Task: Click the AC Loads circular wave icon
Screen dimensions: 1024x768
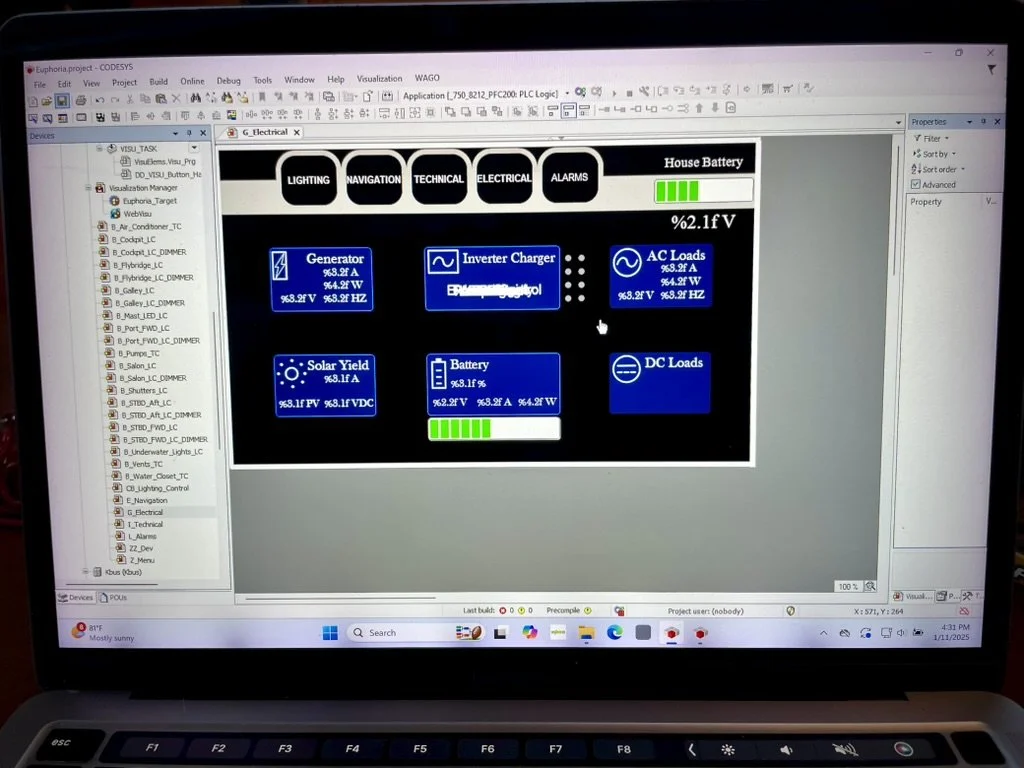Action: click(627, 263)
